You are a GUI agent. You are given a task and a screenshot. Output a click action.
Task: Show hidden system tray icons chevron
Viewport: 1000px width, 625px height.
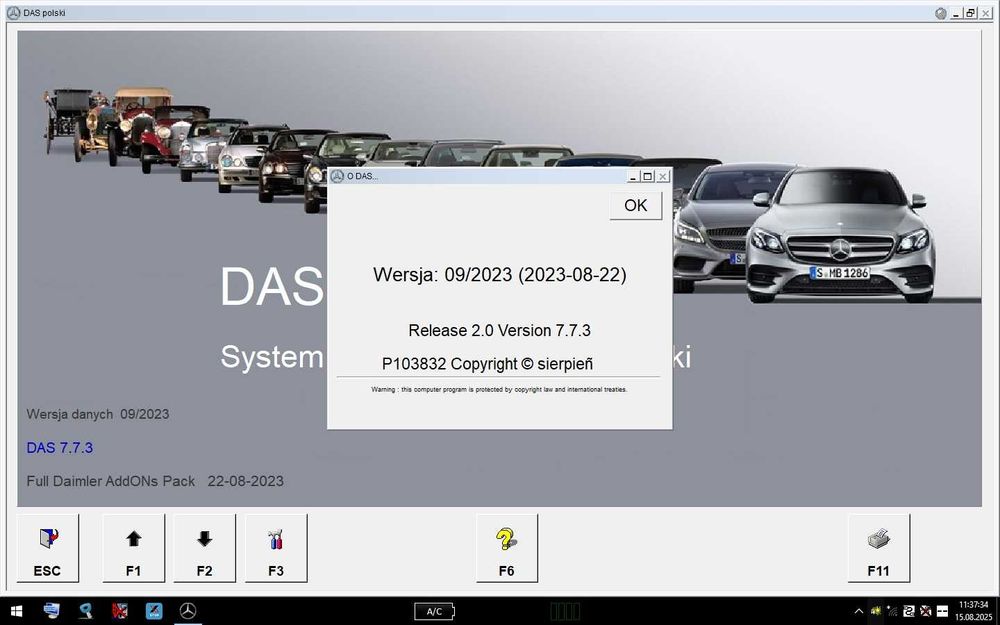coord(858,612)
